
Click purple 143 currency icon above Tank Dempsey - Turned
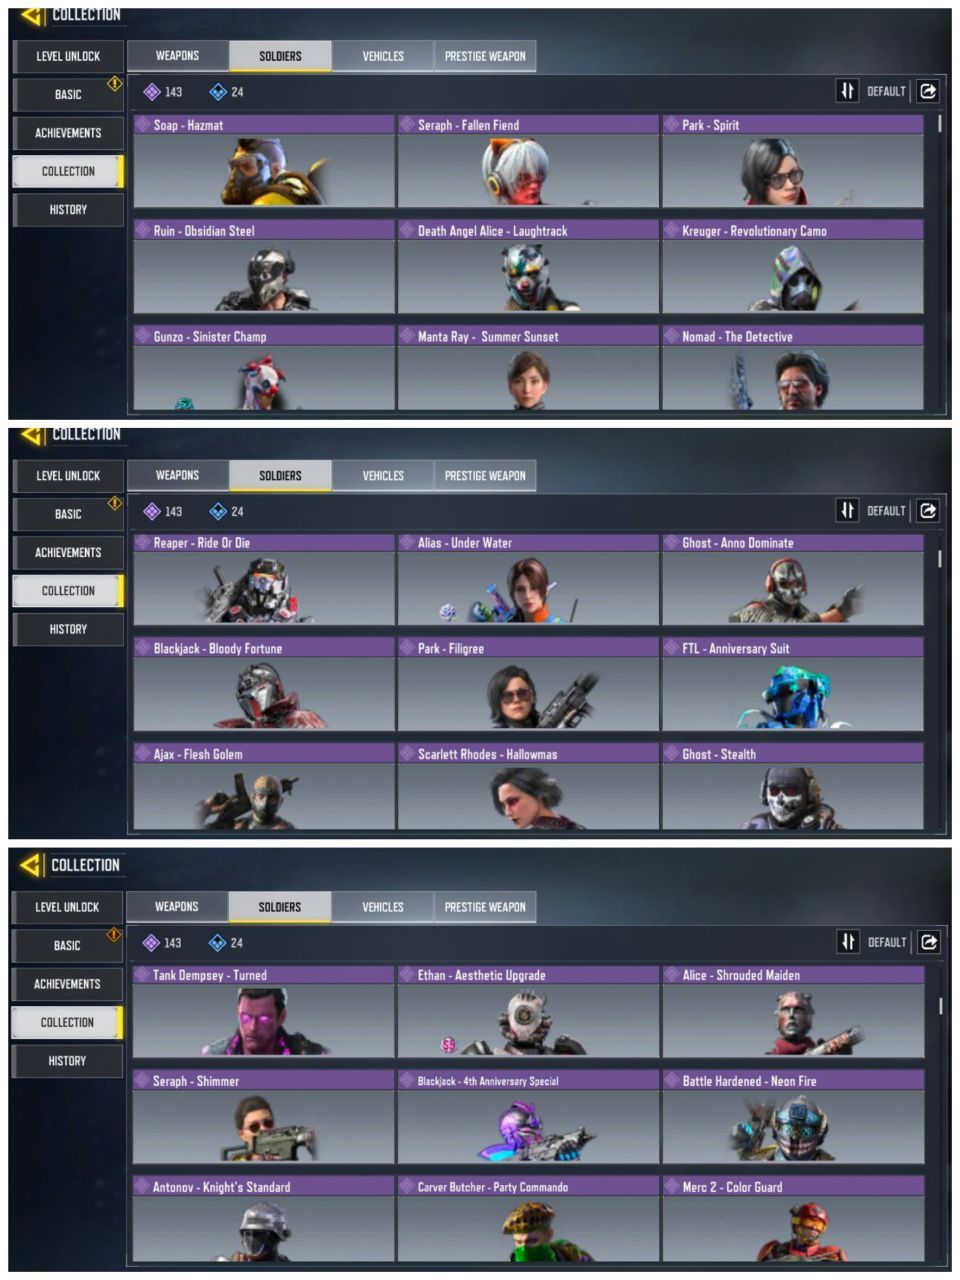(151, 942)
